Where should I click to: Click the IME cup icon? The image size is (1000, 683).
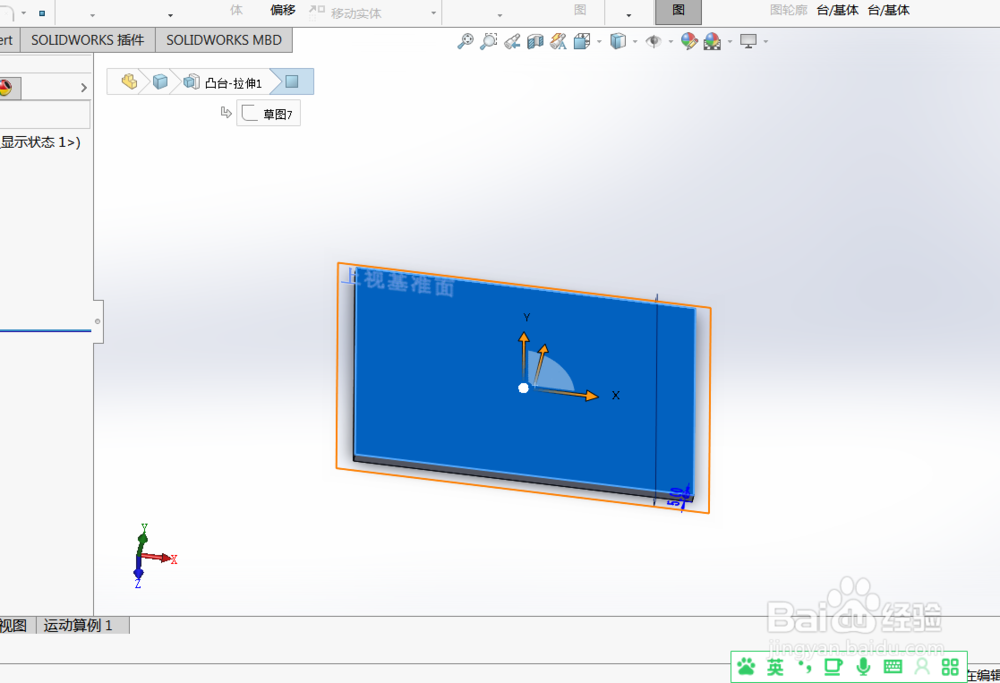click(833, 667)
